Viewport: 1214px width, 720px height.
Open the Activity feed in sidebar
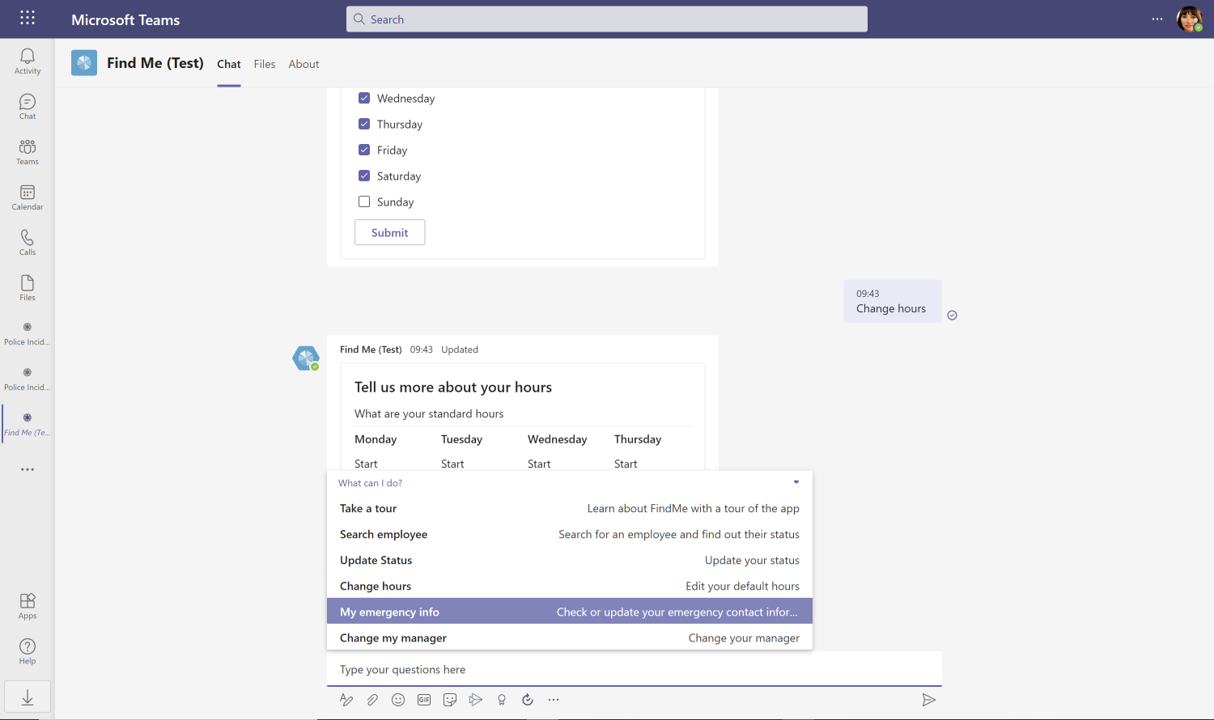point(27,61)
